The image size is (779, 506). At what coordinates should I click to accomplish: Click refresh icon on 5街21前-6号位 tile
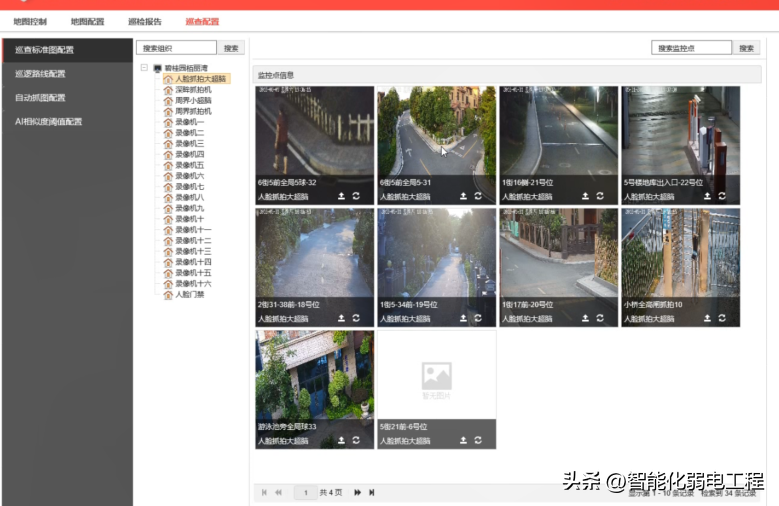pos(478,440)
